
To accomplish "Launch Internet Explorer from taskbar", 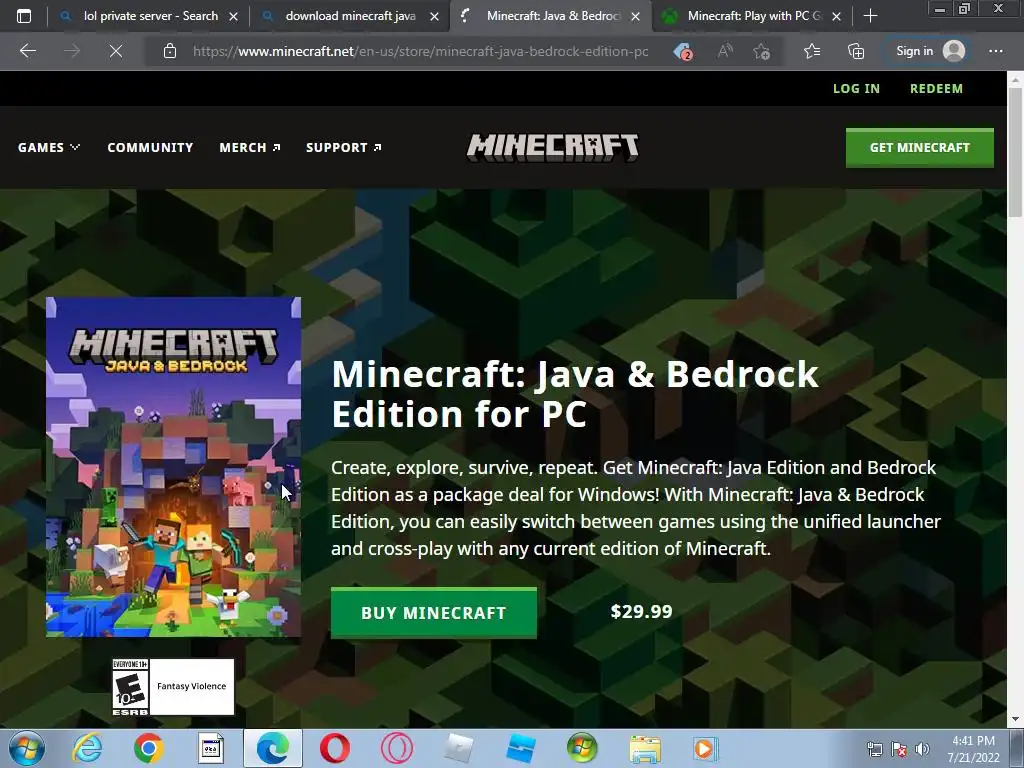I will coord(87,748).
